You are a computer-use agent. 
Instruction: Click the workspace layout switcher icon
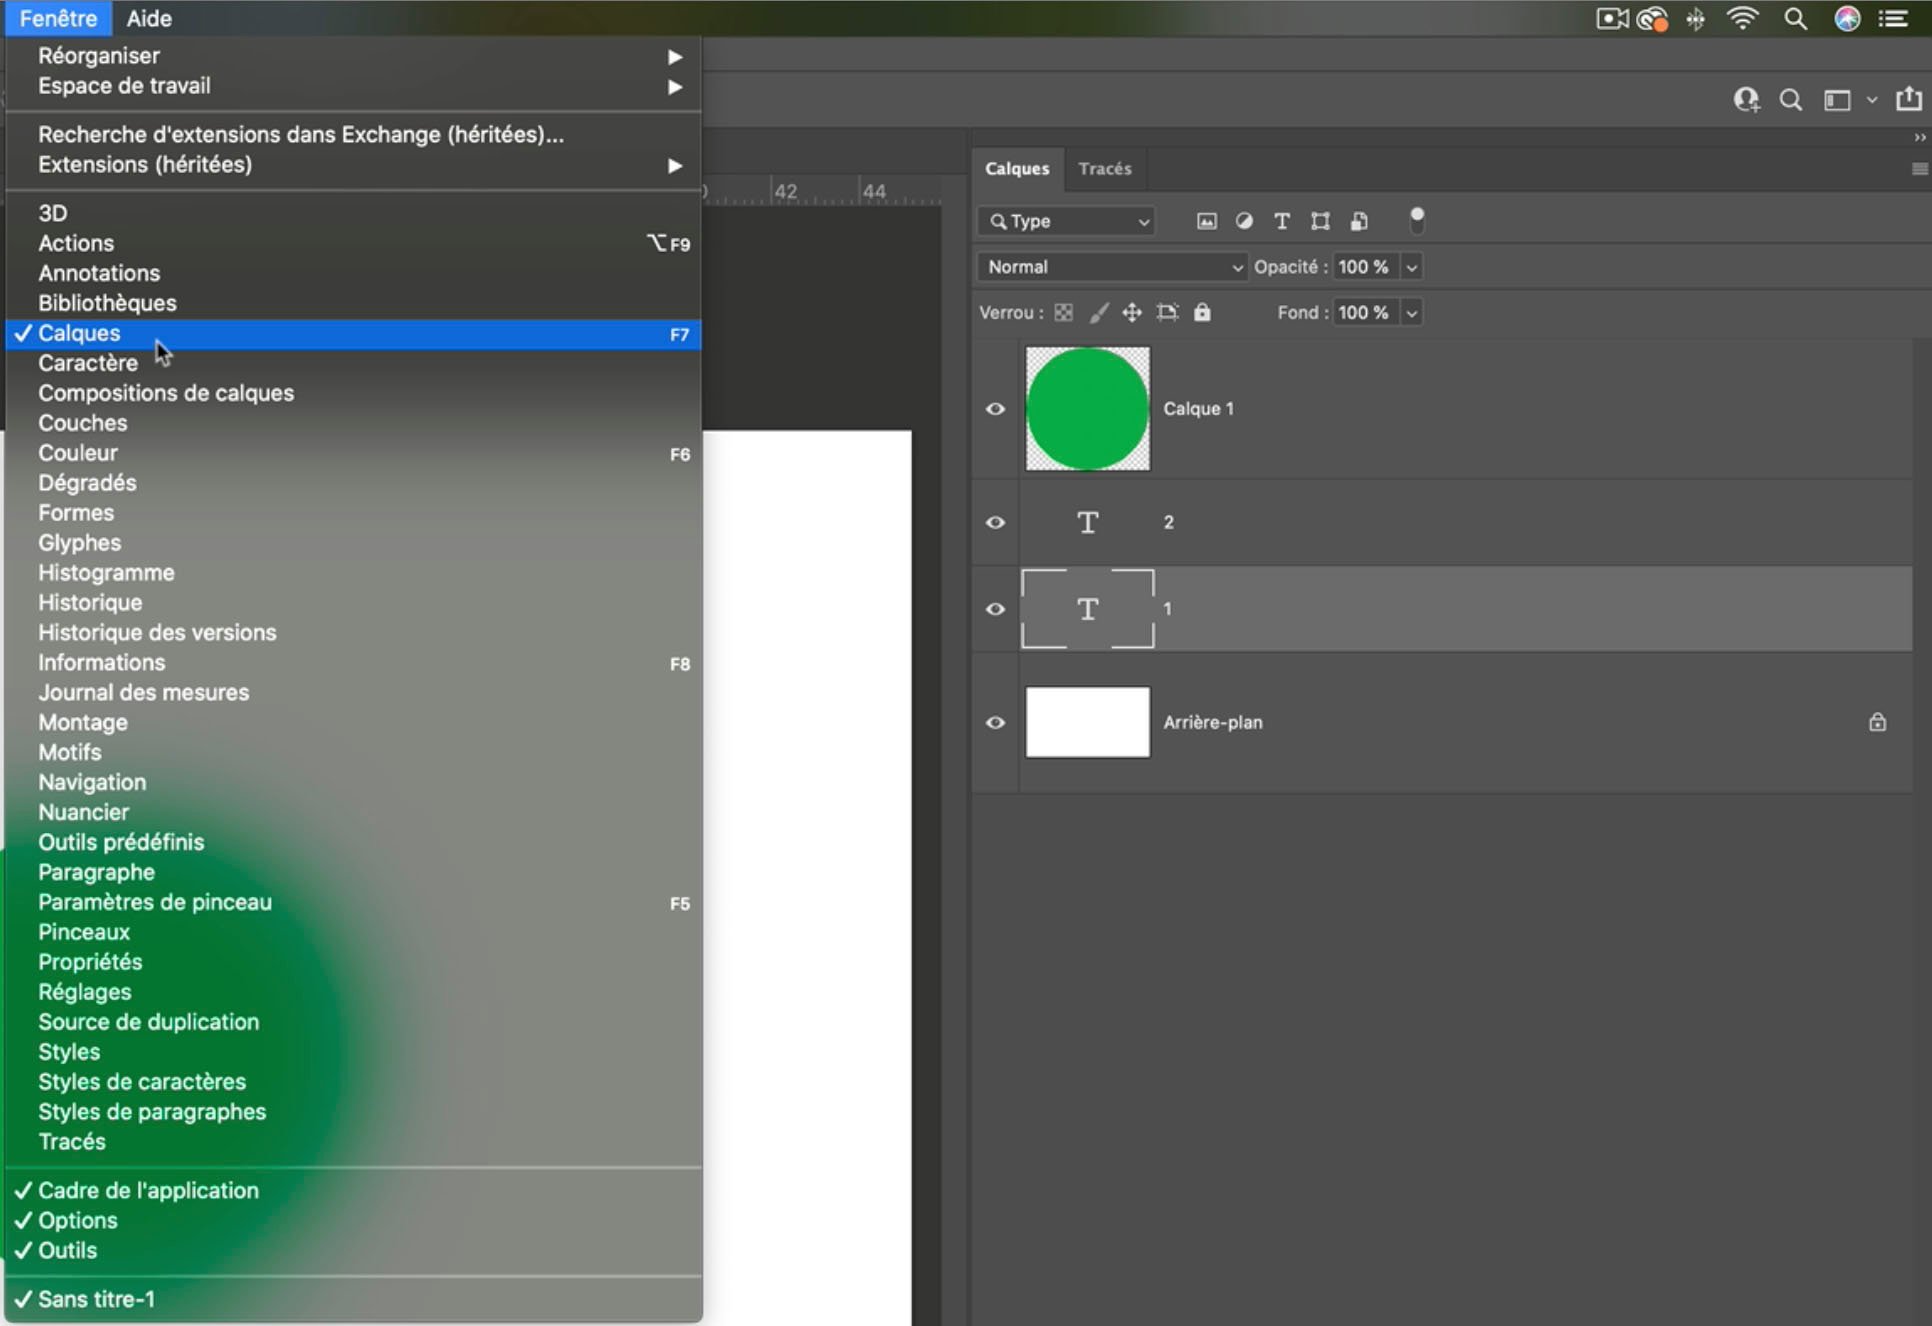coord(1837,100)
